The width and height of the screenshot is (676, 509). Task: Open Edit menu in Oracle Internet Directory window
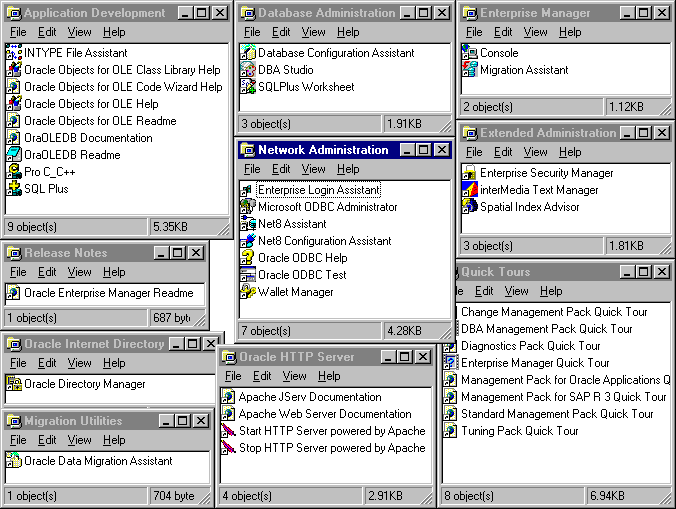click(x=47, y=363)
